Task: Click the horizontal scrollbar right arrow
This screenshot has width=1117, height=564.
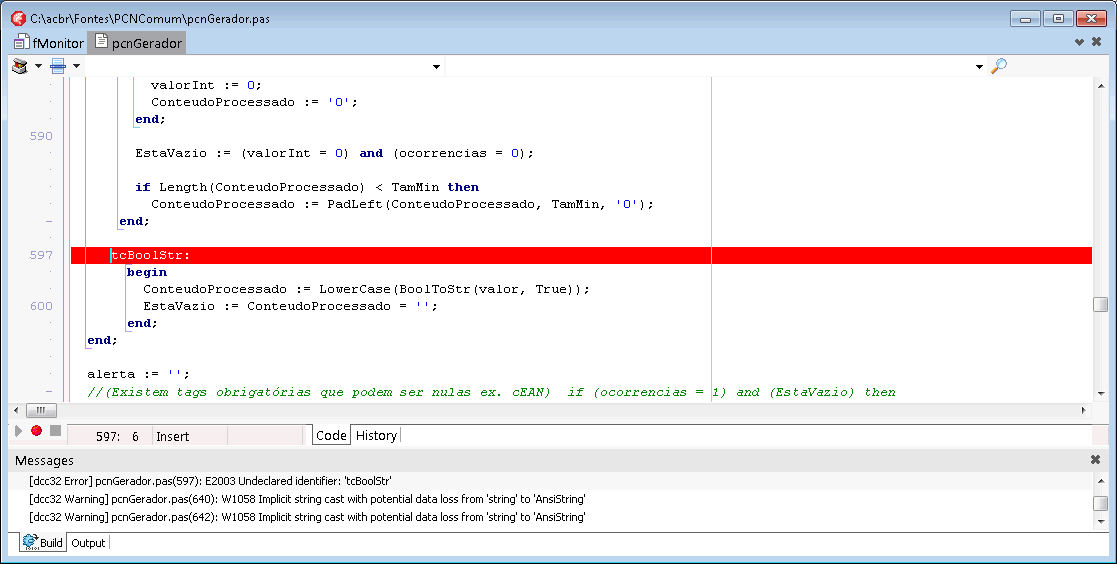Action: pyautogui.click(x=1084, y=410)
